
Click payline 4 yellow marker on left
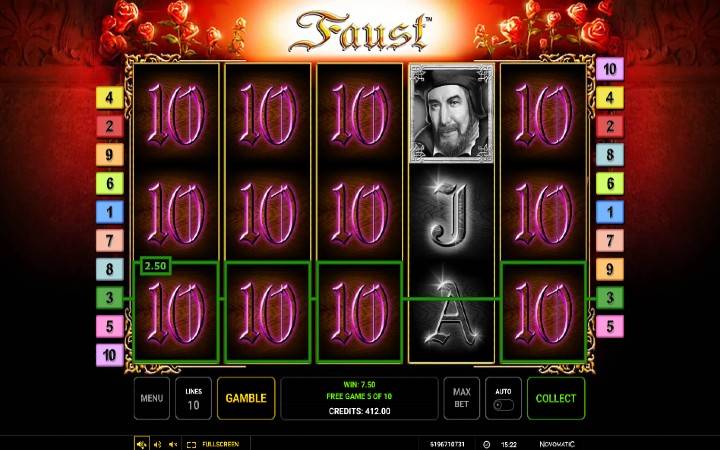click(110, 97)
